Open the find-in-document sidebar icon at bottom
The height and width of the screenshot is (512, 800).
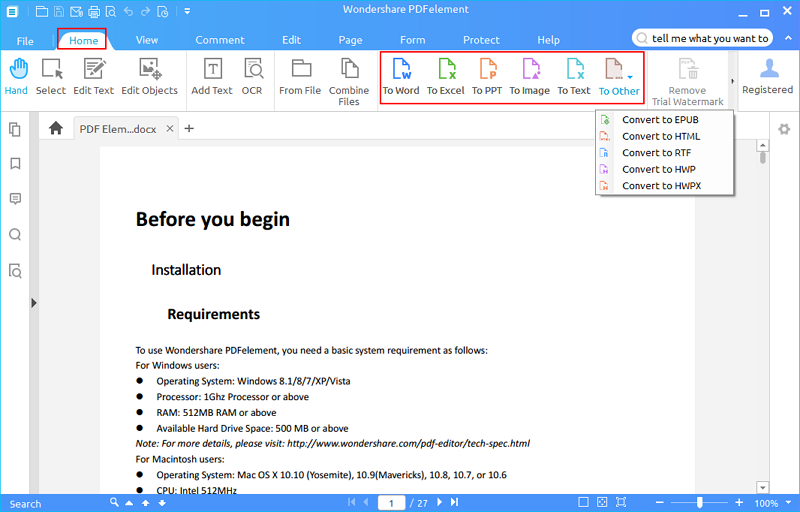15,271
